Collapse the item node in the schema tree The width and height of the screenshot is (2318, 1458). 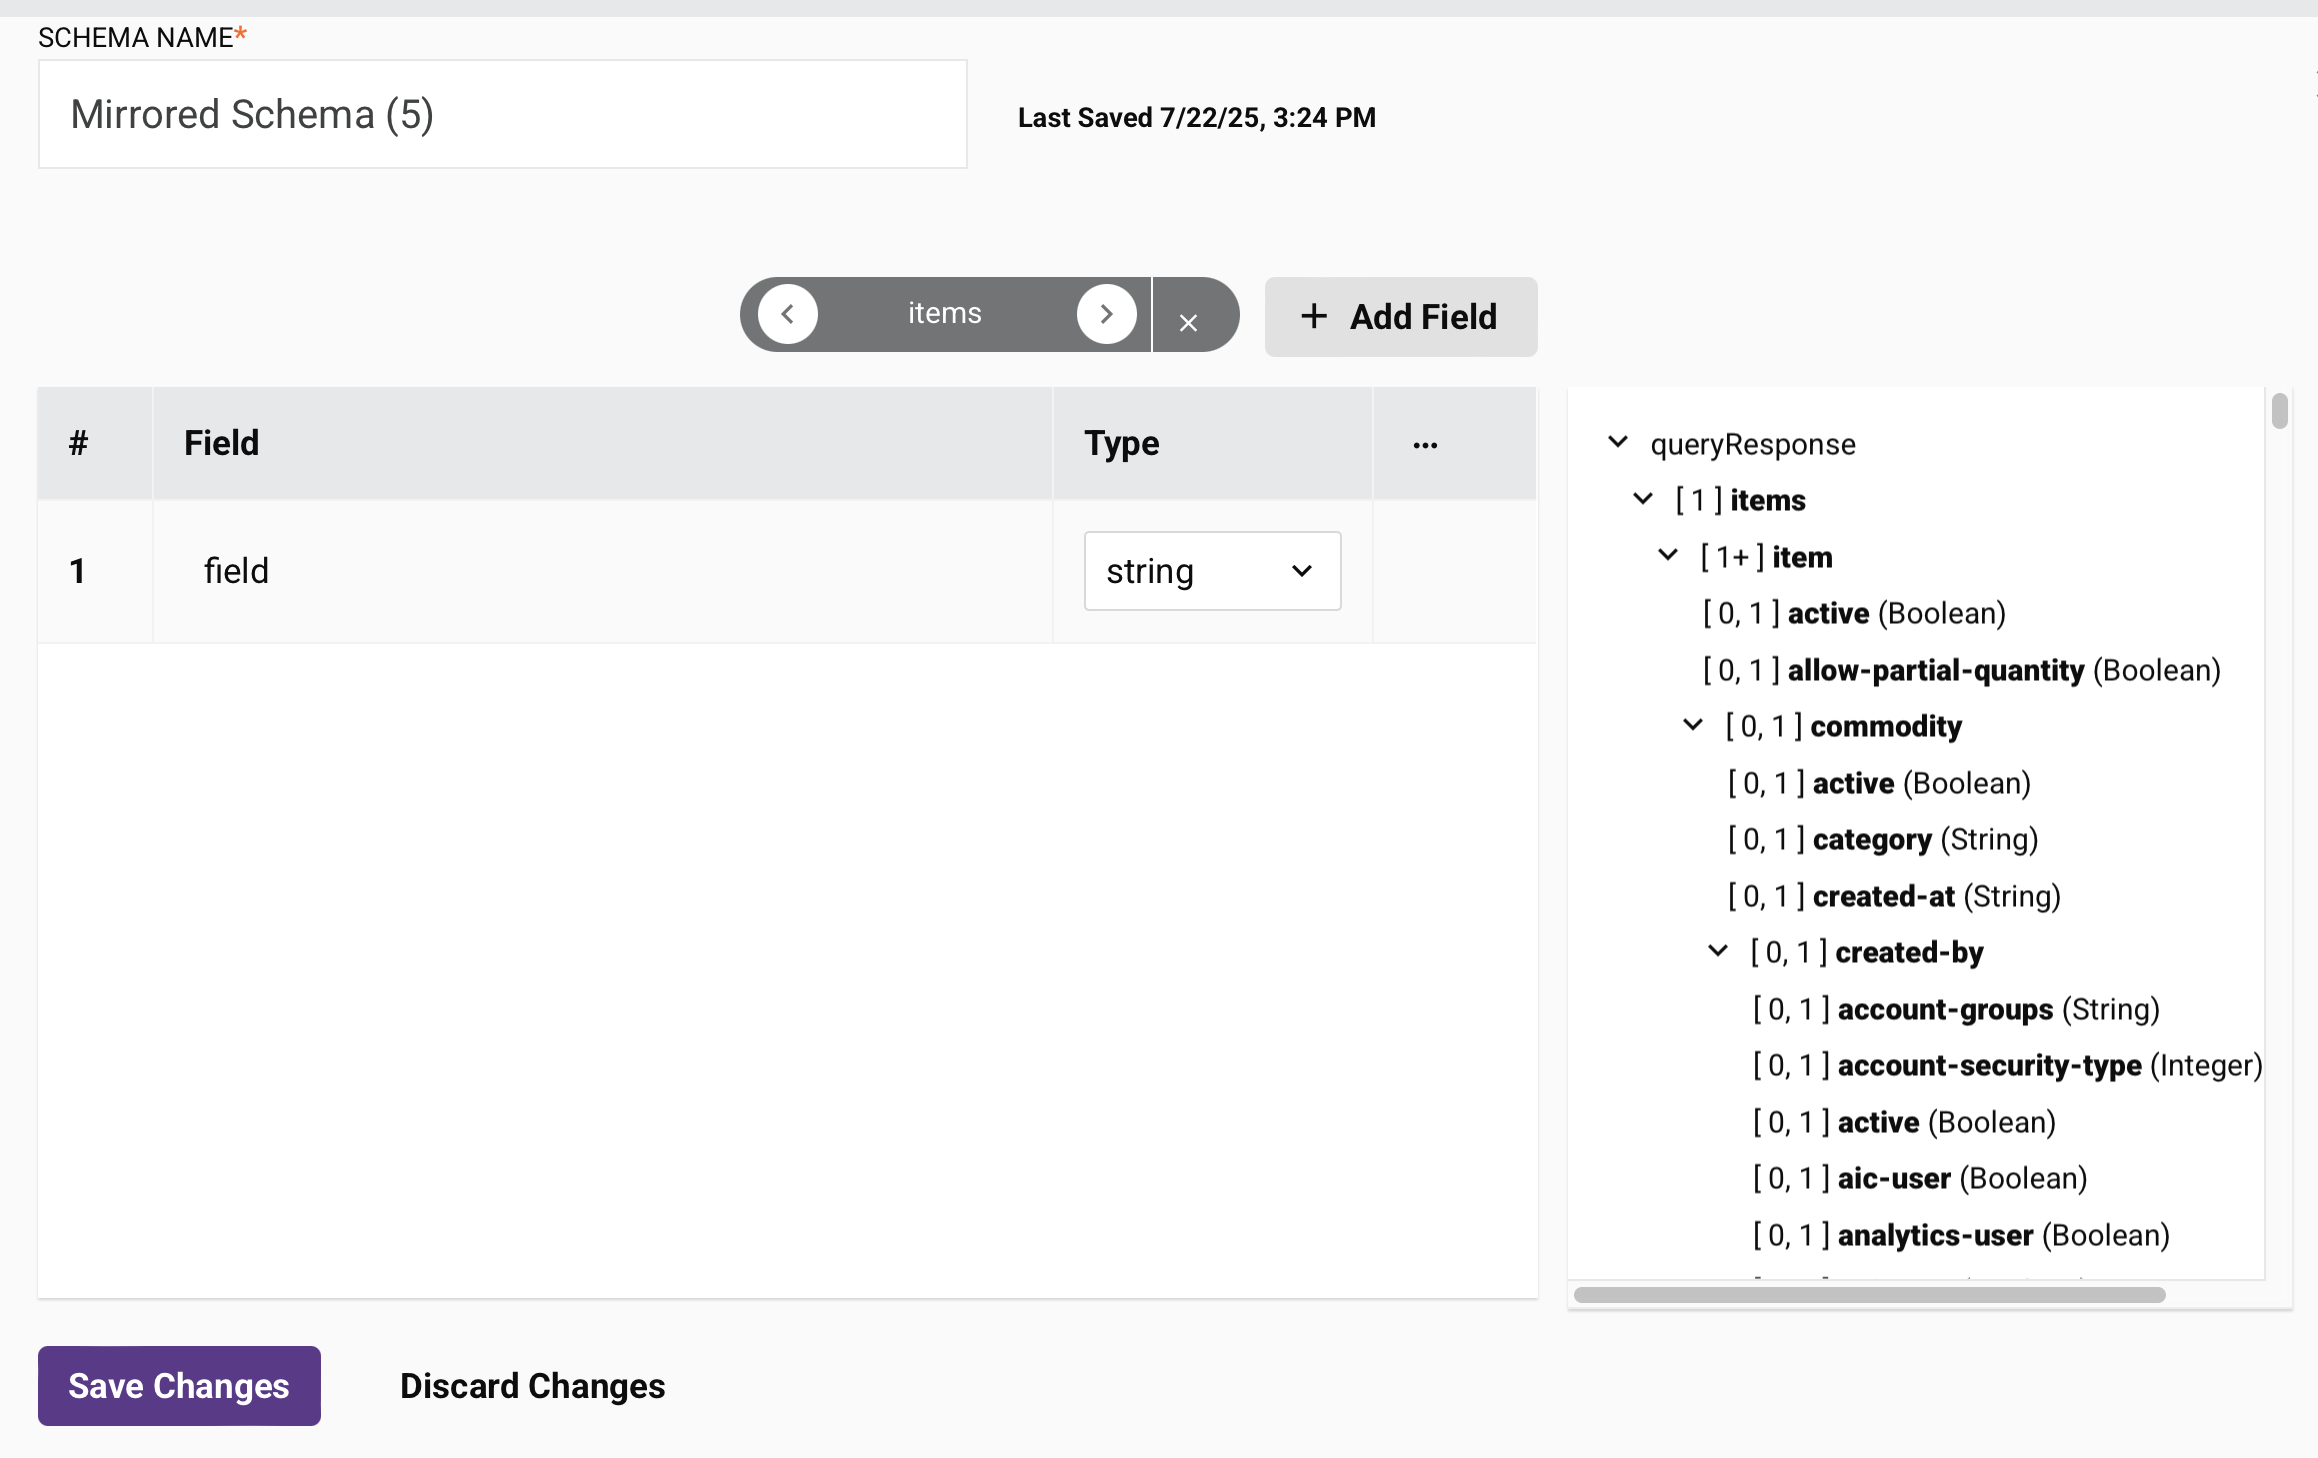1667,555
